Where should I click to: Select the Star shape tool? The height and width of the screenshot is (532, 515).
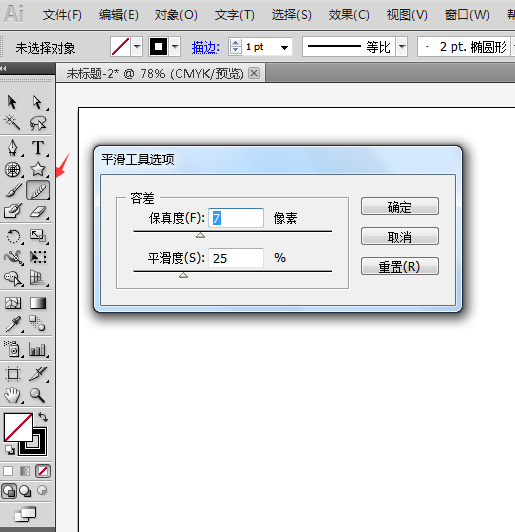[38, 169]
